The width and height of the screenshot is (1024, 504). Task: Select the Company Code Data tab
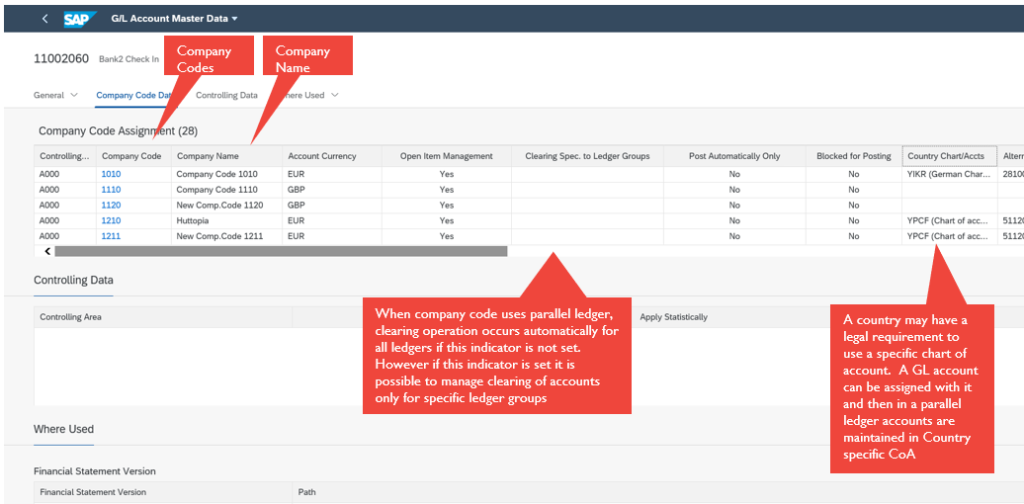(x=134, y=95)
